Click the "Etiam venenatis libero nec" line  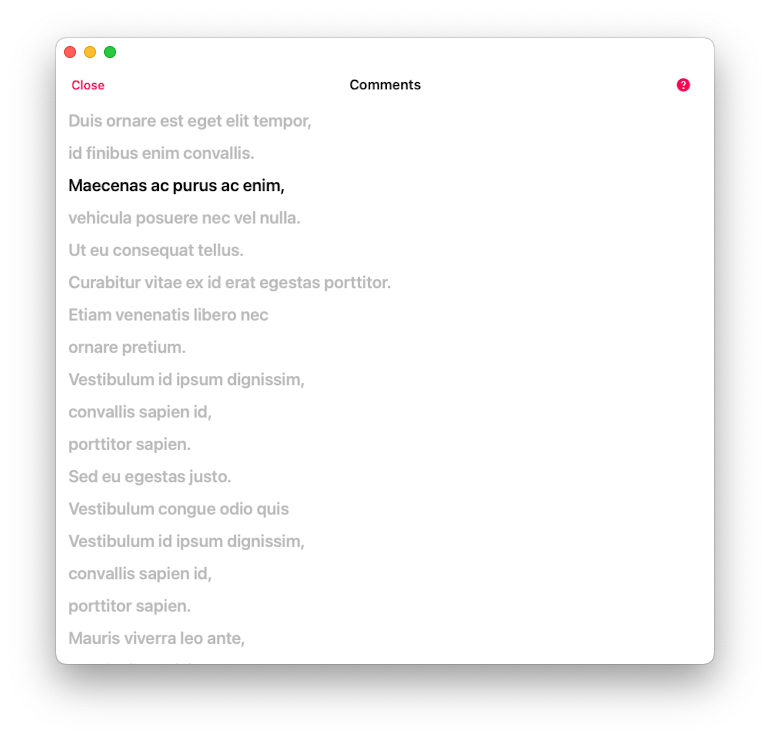coord(168,315)
